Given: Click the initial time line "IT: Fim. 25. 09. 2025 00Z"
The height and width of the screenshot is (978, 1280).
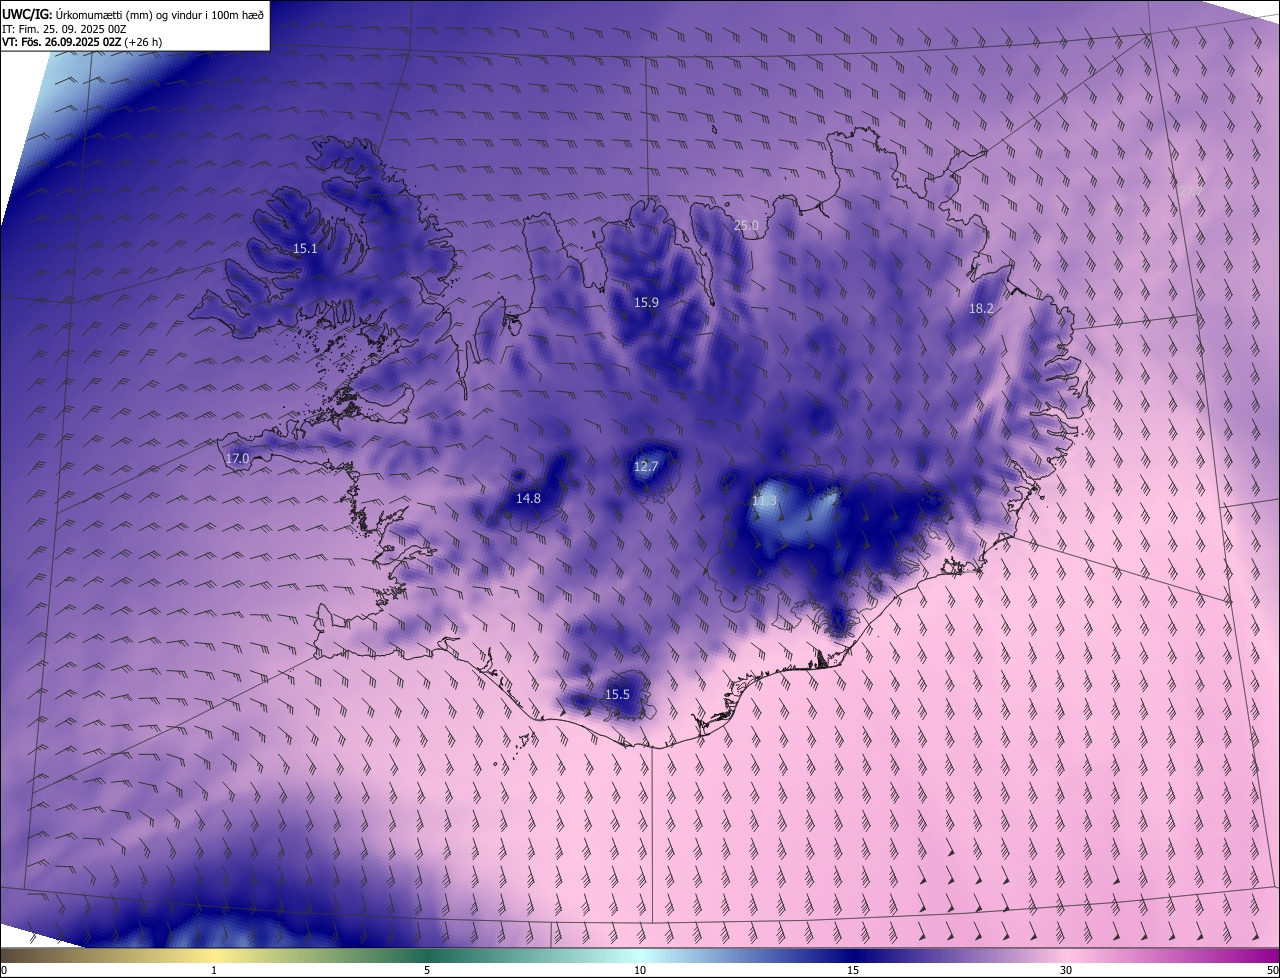Looking at the screenshot, I should click(64, 30).
